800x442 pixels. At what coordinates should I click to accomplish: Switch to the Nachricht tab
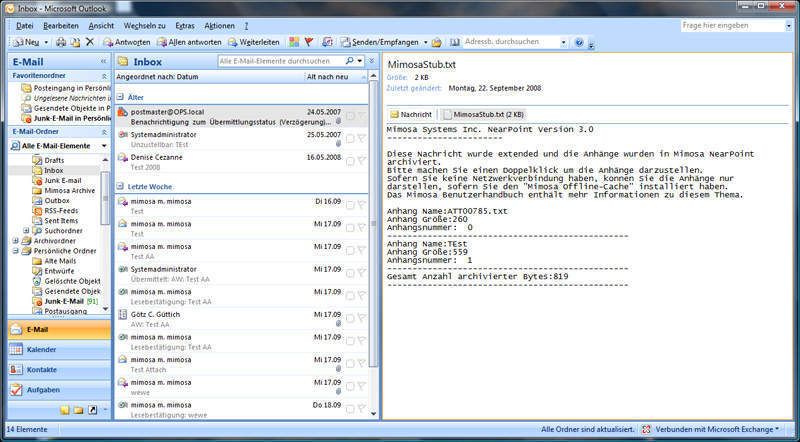click(411, 114)
